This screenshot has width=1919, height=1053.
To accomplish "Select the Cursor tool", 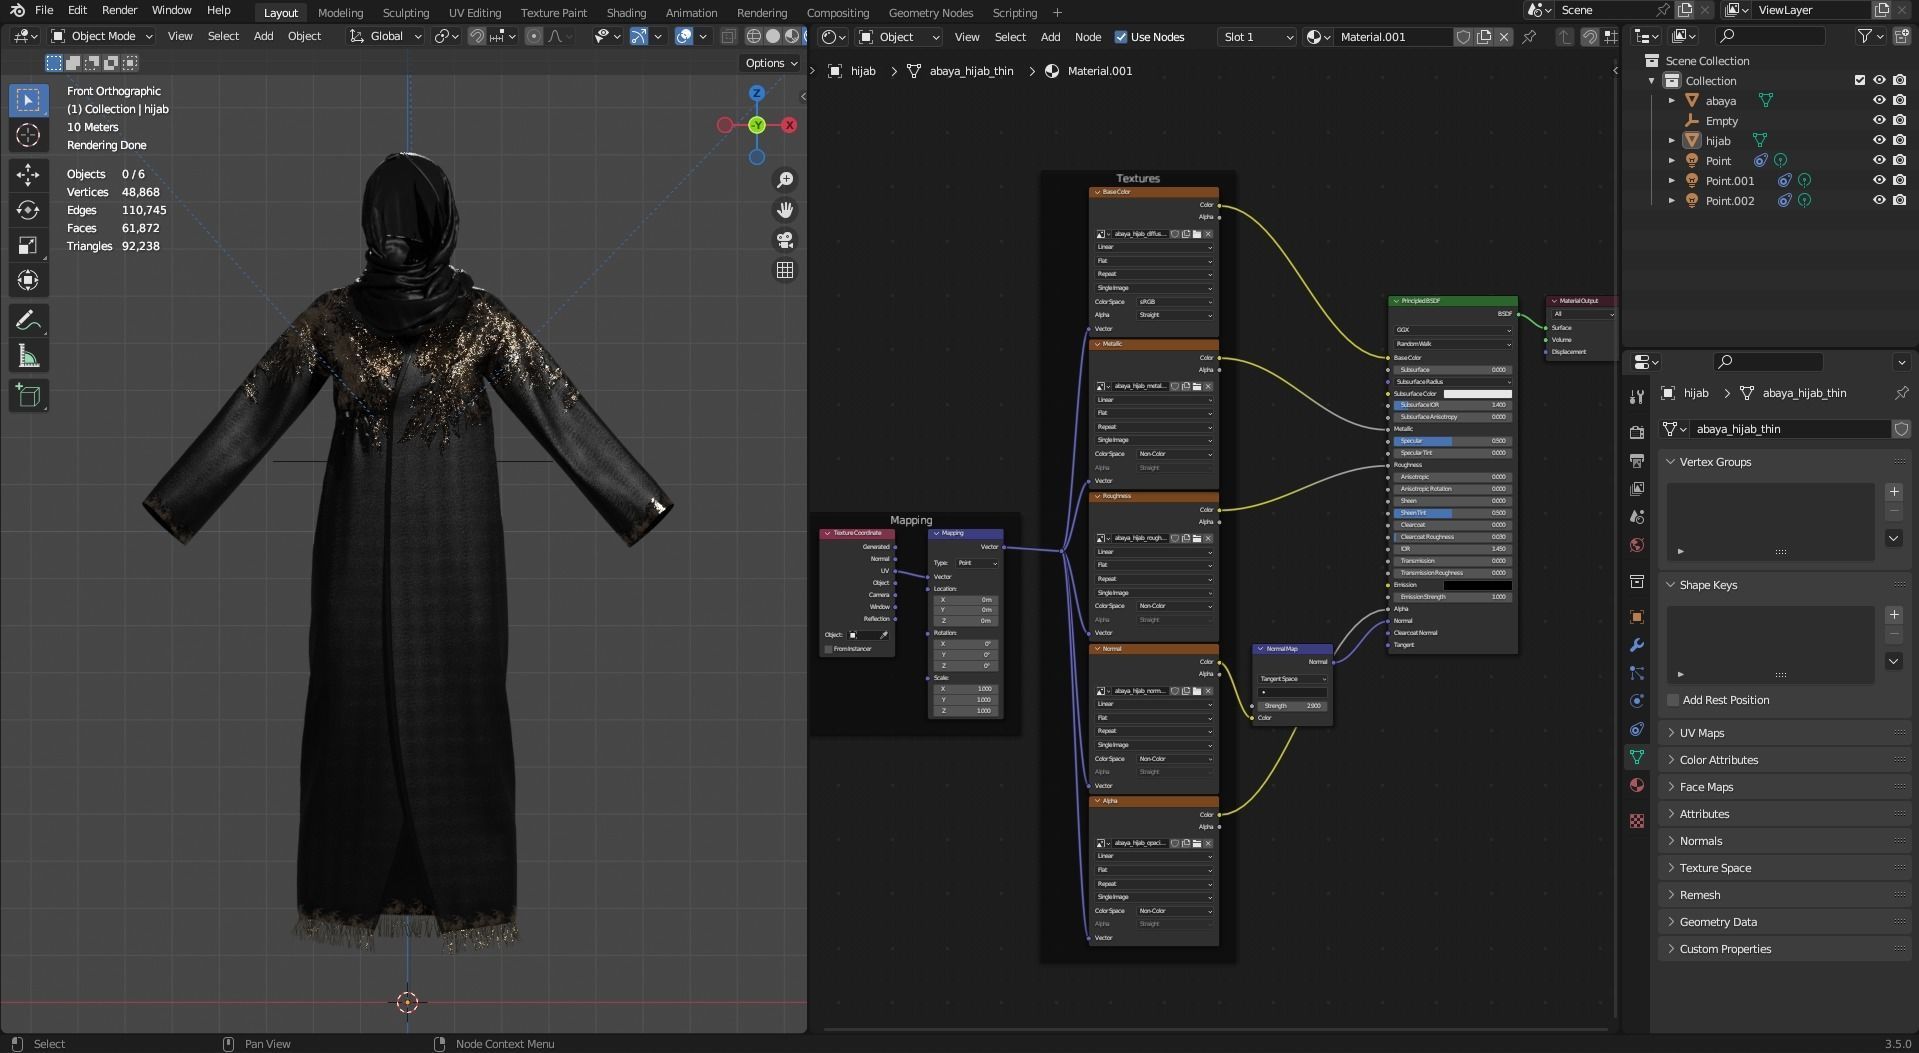I will (28, 136).
